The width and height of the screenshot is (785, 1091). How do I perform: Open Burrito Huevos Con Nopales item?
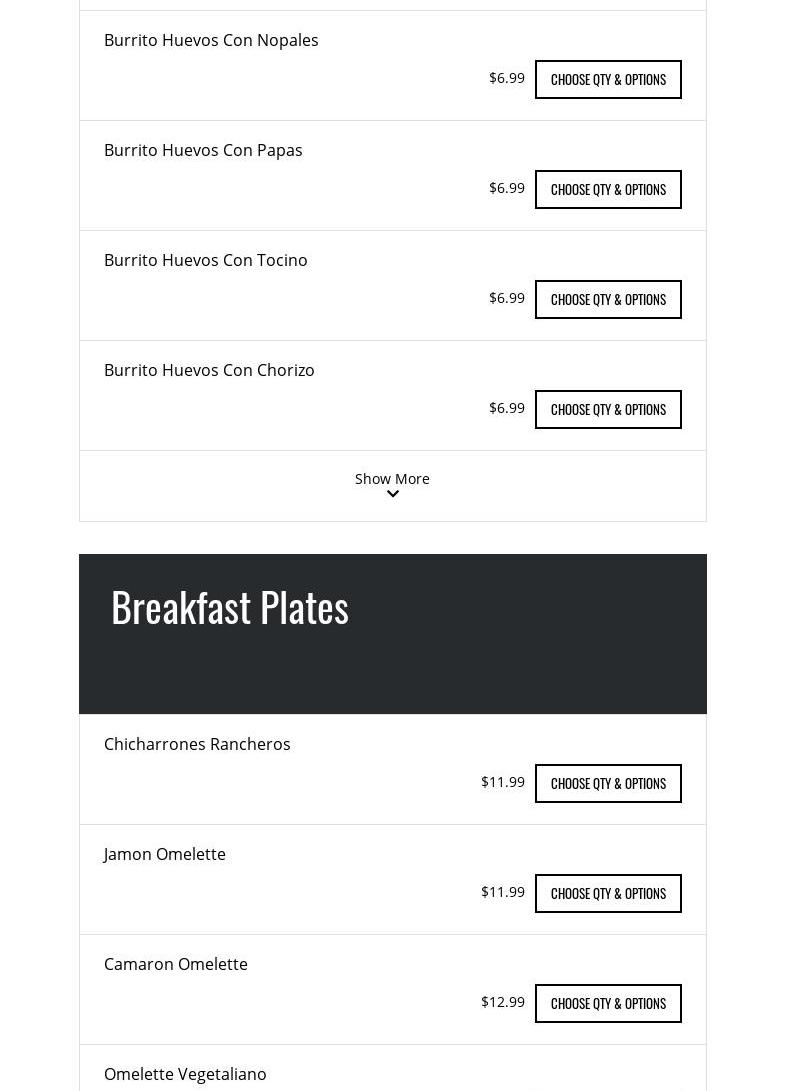point(211,40)
